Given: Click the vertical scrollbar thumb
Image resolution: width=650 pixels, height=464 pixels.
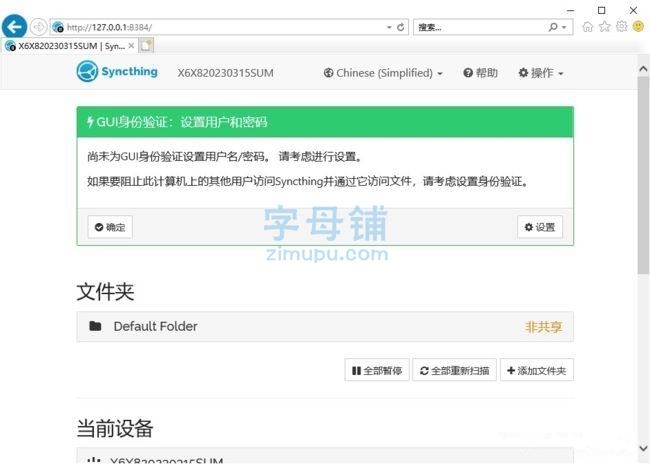Looking at the screenshot, I should 643,174.
